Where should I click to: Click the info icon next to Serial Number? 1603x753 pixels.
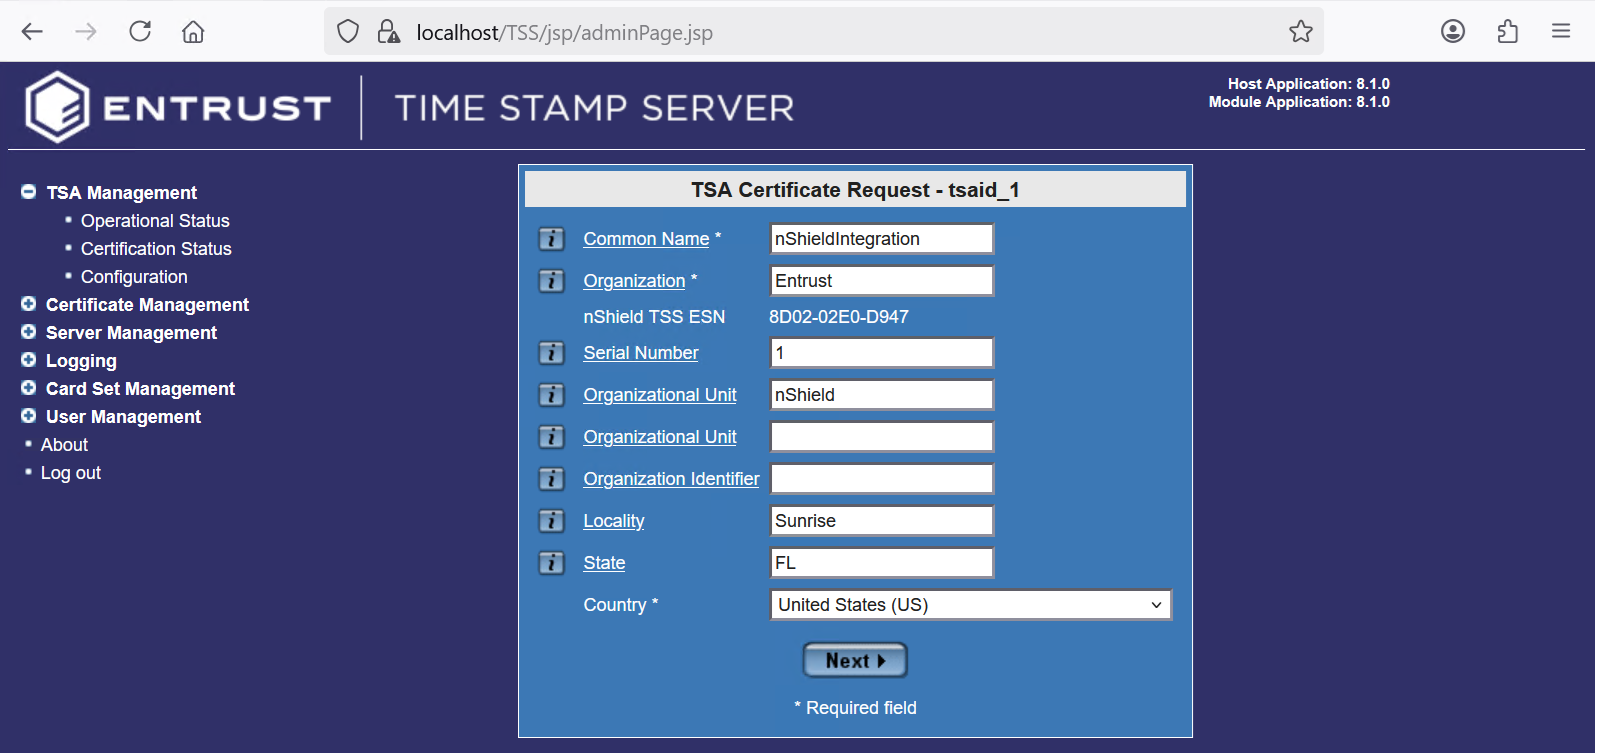tap(551, 353)
